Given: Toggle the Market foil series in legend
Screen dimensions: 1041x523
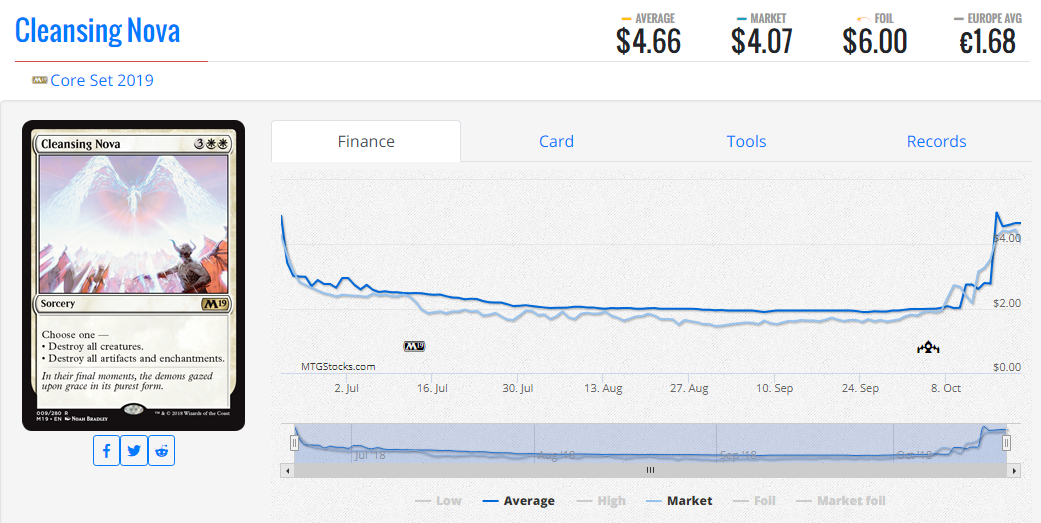Looking at the screenshot, I should click(x=841, y=501).
